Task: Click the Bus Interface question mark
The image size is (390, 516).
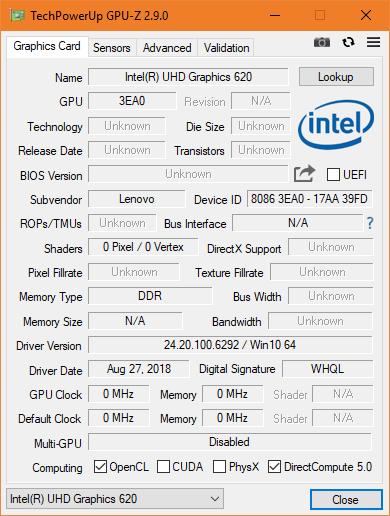Action: (370, 223)
